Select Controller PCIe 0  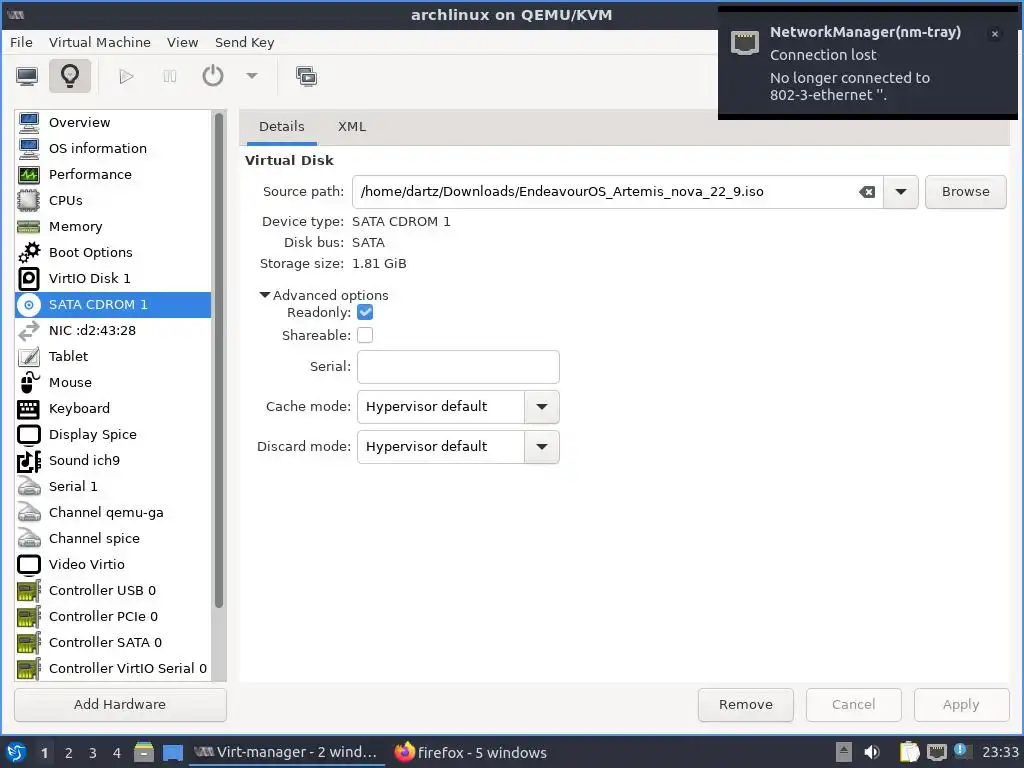[113, 616]
